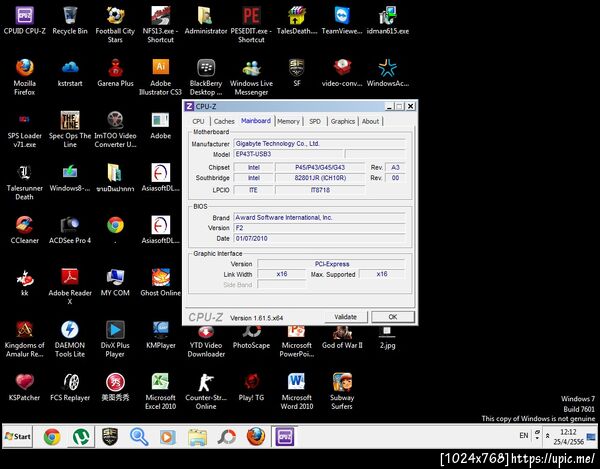The width and height of the screenshot is (600, 469).
Task: Launch Mozilla Firefox from the desktop
Action: tap(24, 77)
